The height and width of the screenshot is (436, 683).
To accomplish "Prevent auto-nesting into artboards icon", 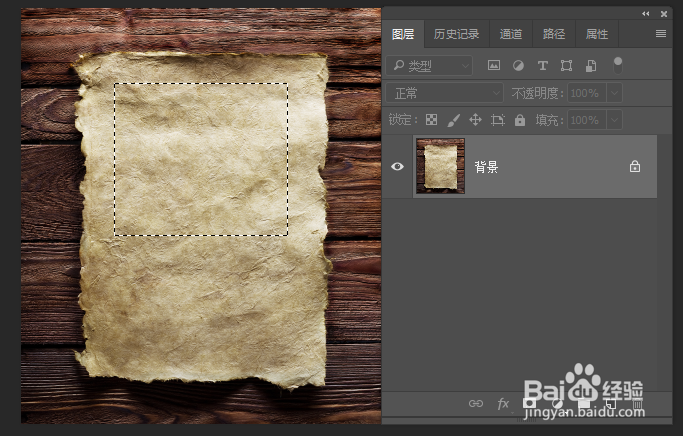I will click(497, 120).
